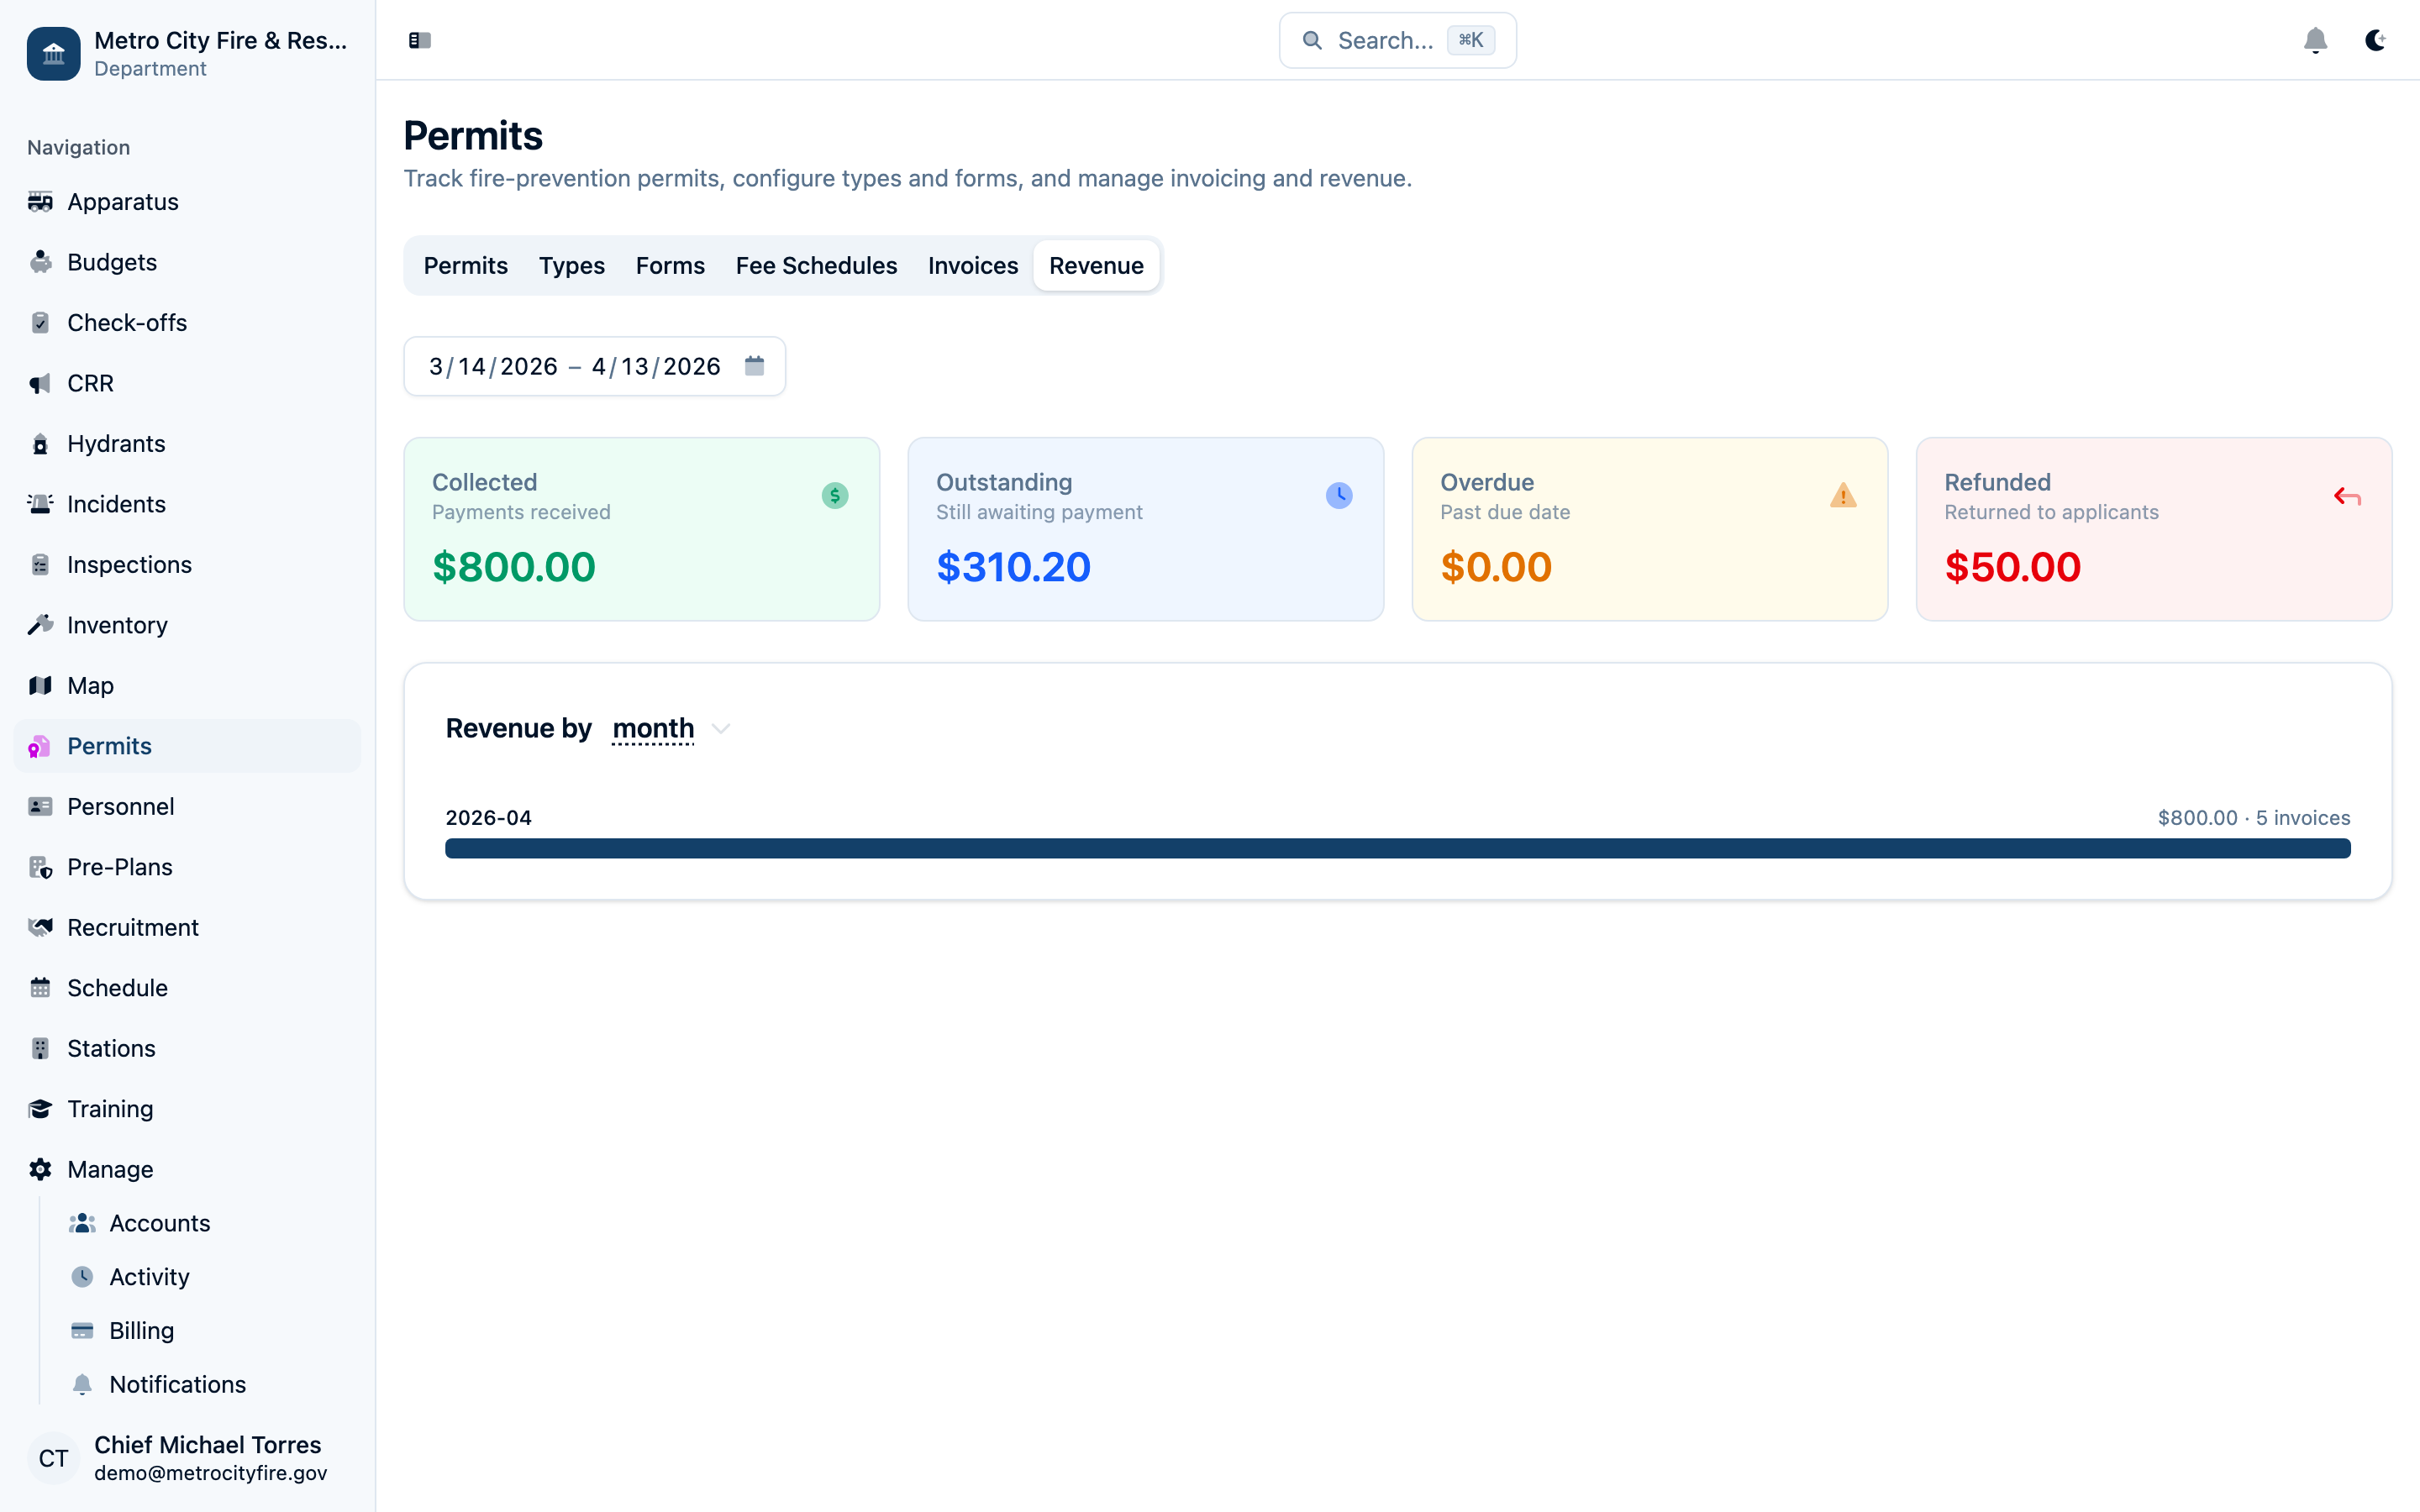Screen dimensions: 2420x1512
Task: Toggle dark mode with the moon icon
Action: [2375, 40]
